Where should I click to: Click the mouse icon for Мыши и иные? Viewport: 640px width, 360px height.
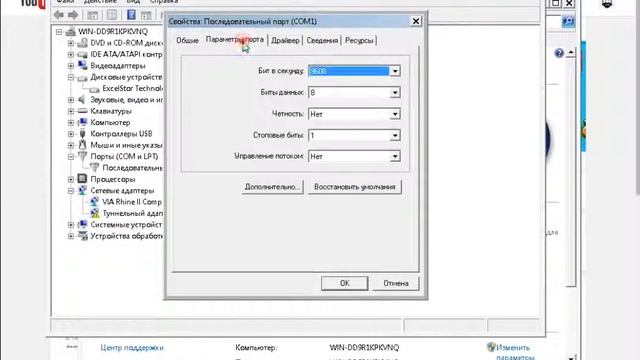82,145
